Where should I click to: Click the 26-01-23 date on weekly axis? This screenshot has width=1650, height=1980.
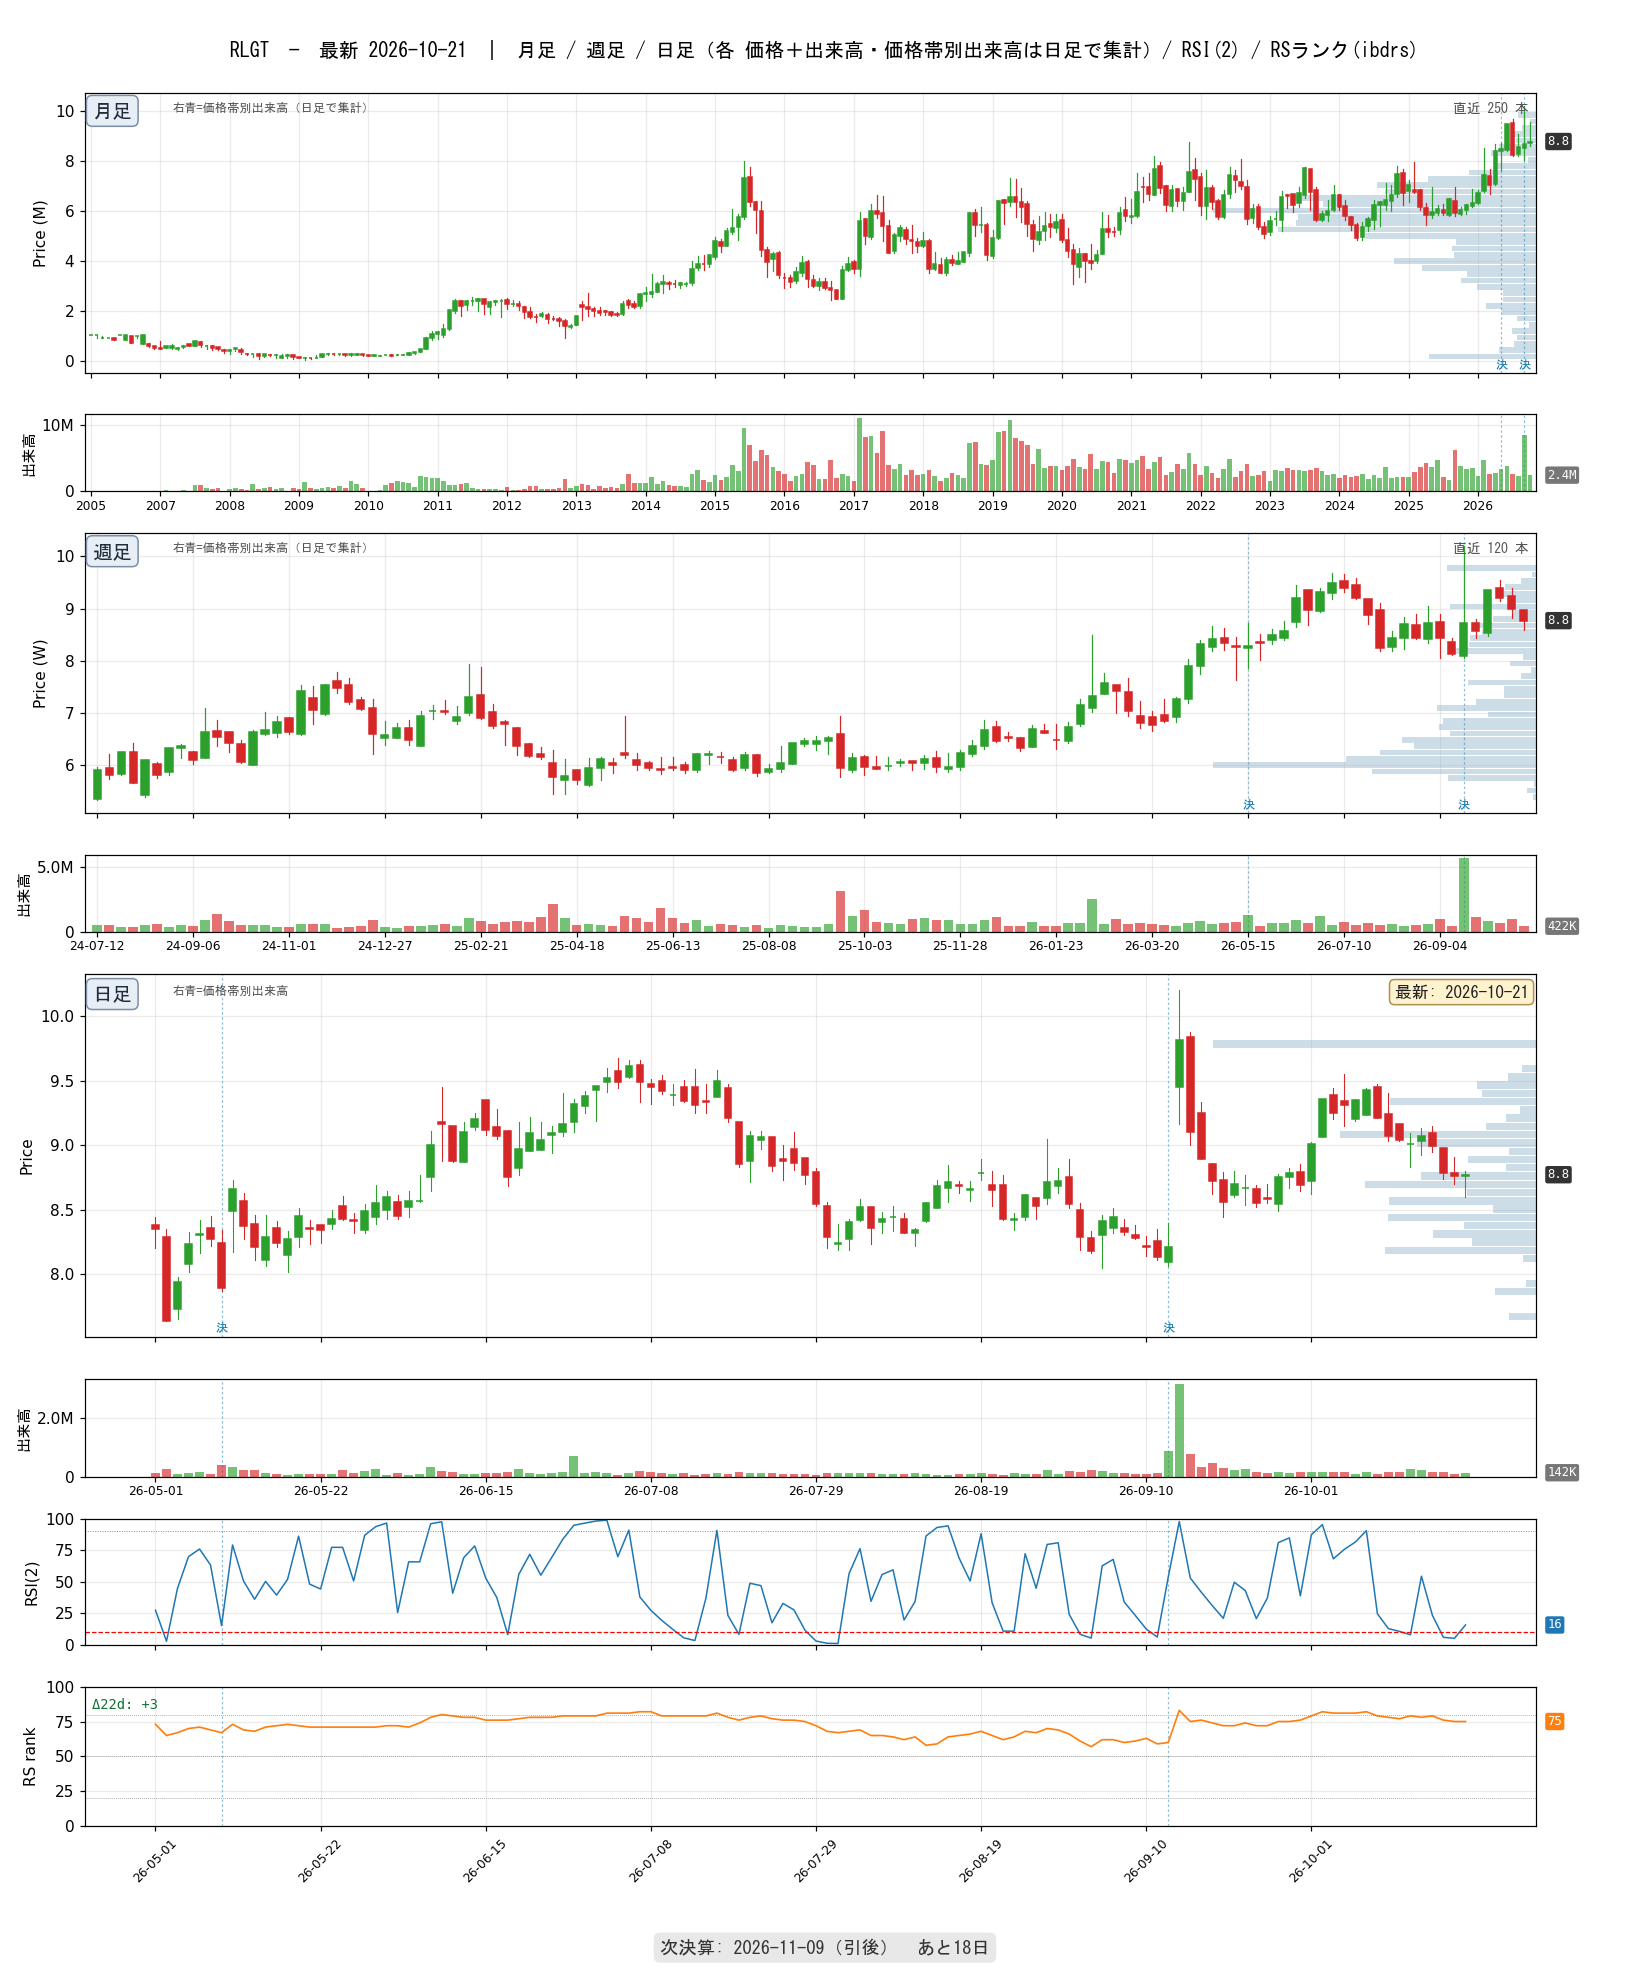[x=1056, y=945]
